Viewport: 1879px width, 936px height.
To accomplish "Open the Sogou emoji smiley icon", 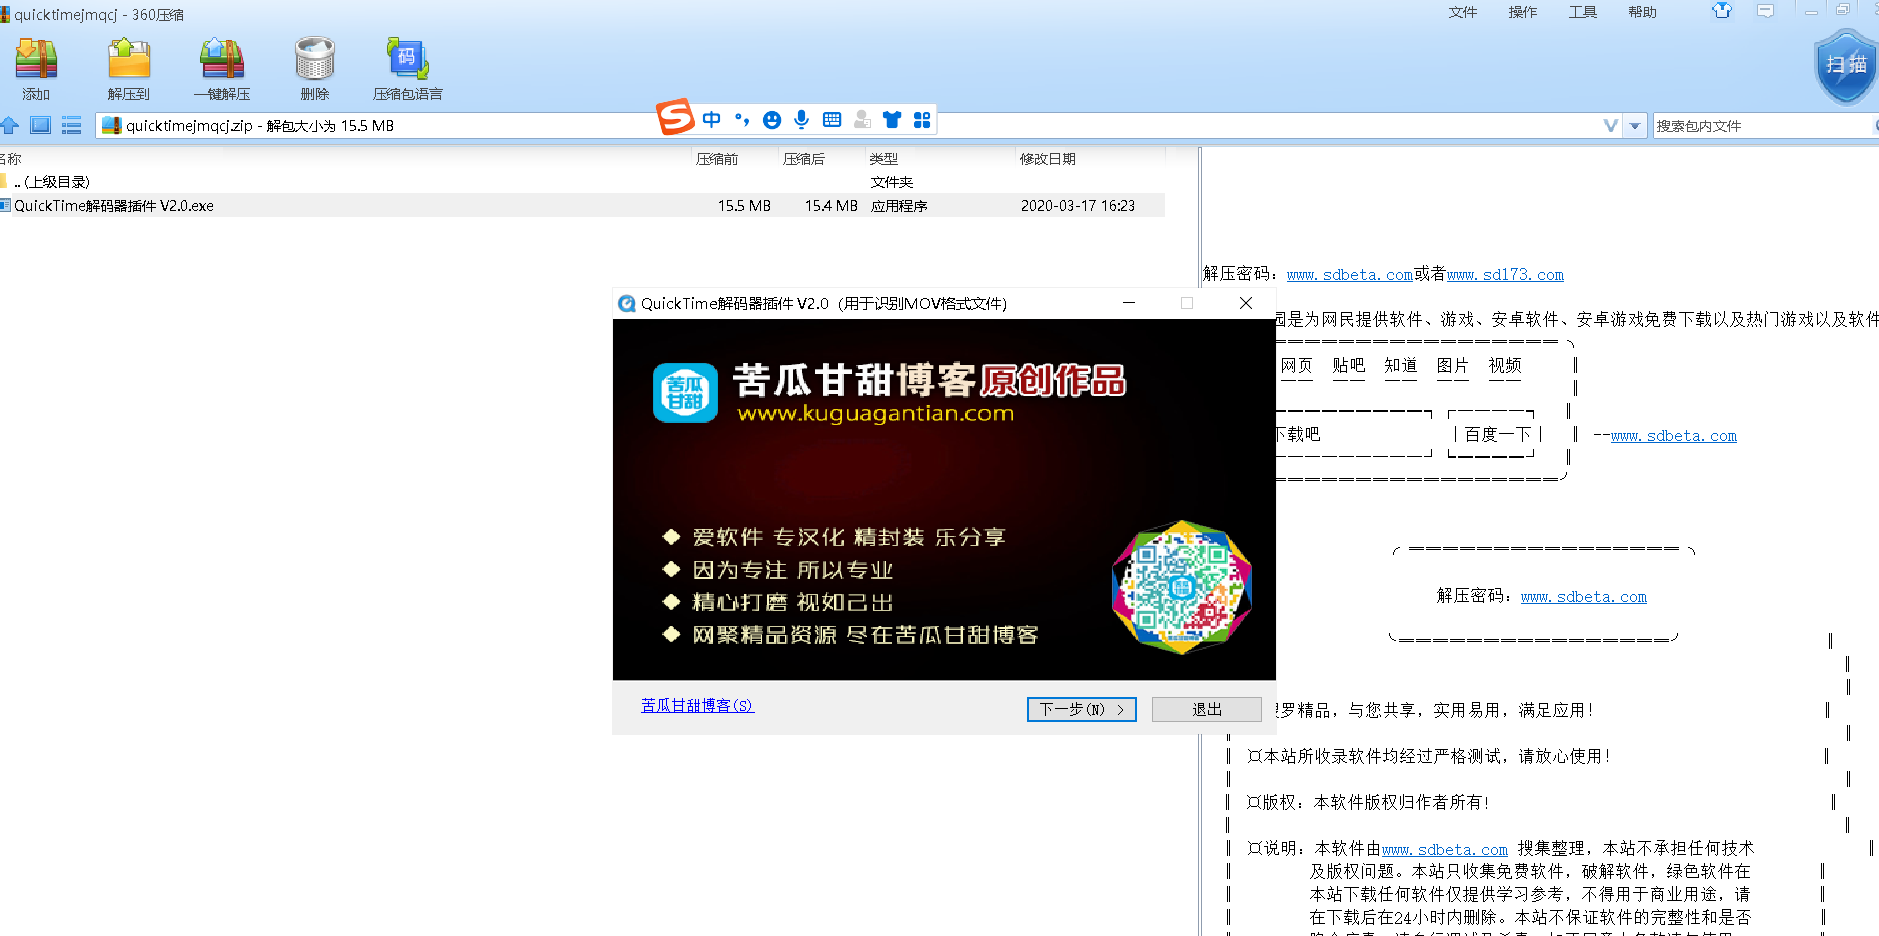I will 771,120.
